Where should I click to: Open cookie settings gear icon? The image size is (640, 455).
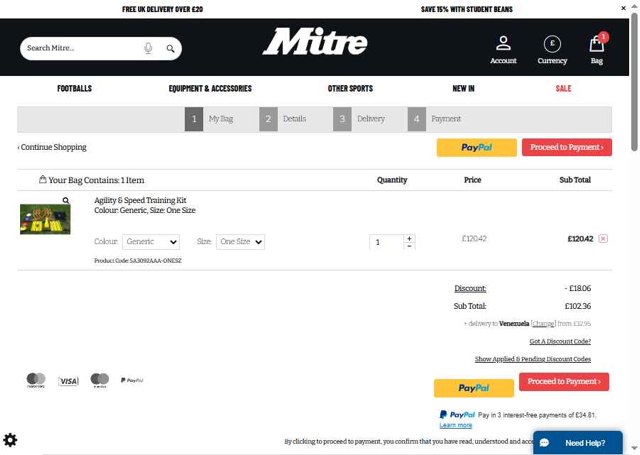click(10, 440)
